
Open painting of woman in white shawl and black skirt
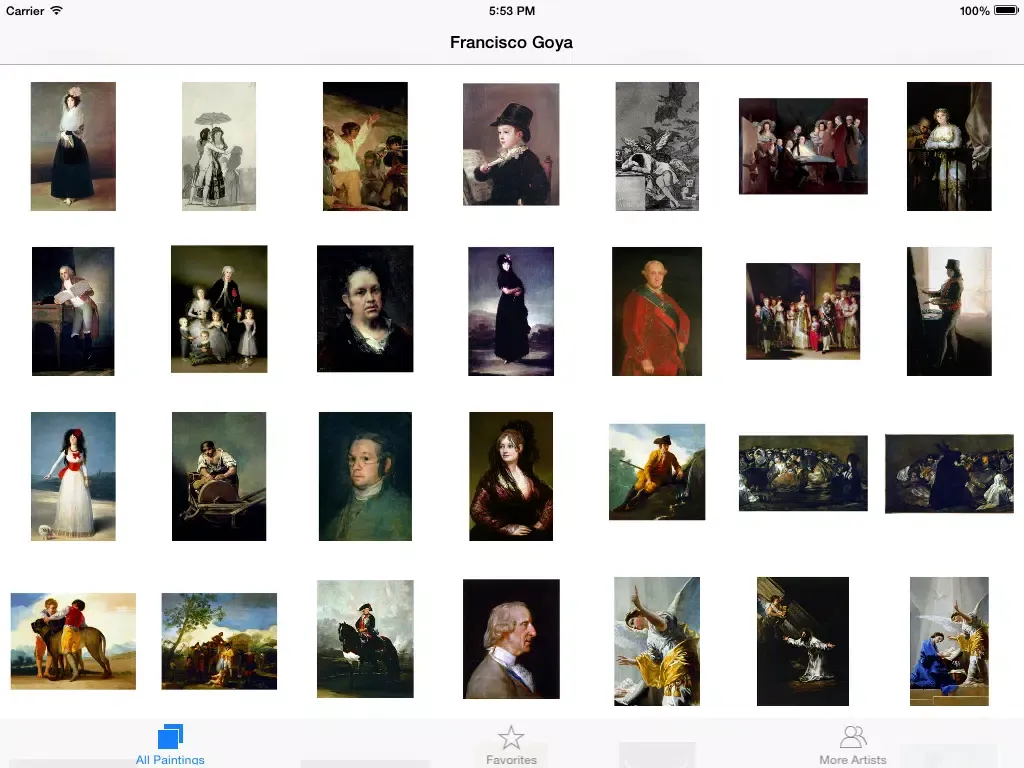point(73,146)
